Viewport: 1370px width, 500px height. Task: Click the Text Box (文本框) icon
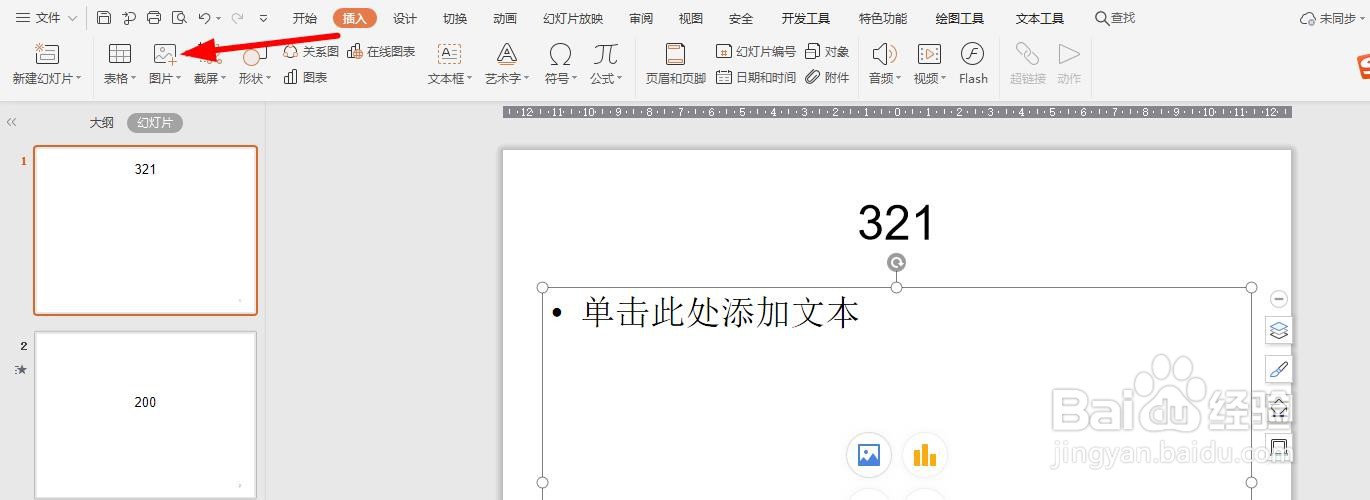(x=450, y=54)
